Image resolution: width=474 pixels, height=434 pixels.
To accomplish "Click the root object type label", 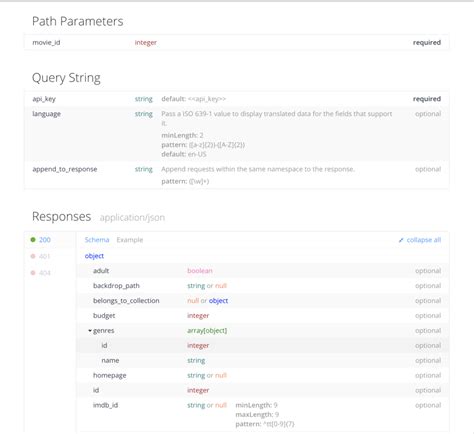I will tap(94, 256).
